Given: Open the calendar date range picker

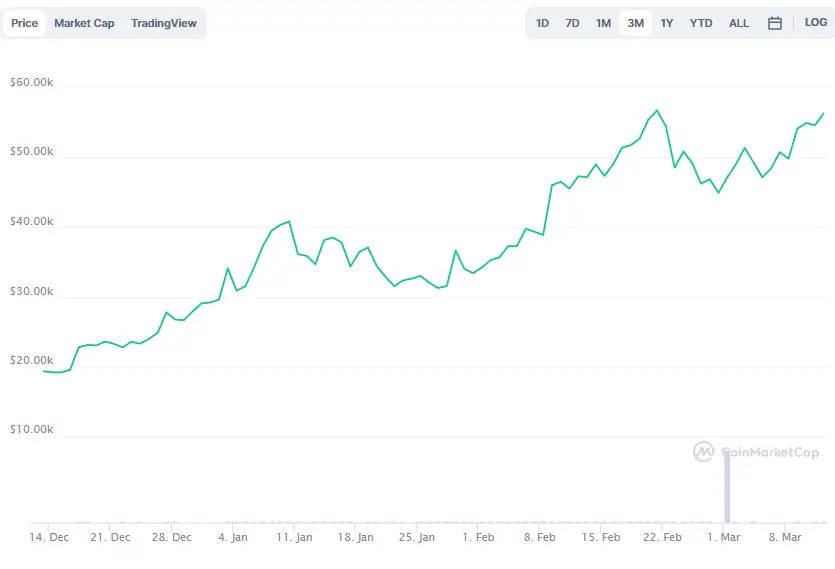Looking at the screenshot, I should tap(775, 23).
